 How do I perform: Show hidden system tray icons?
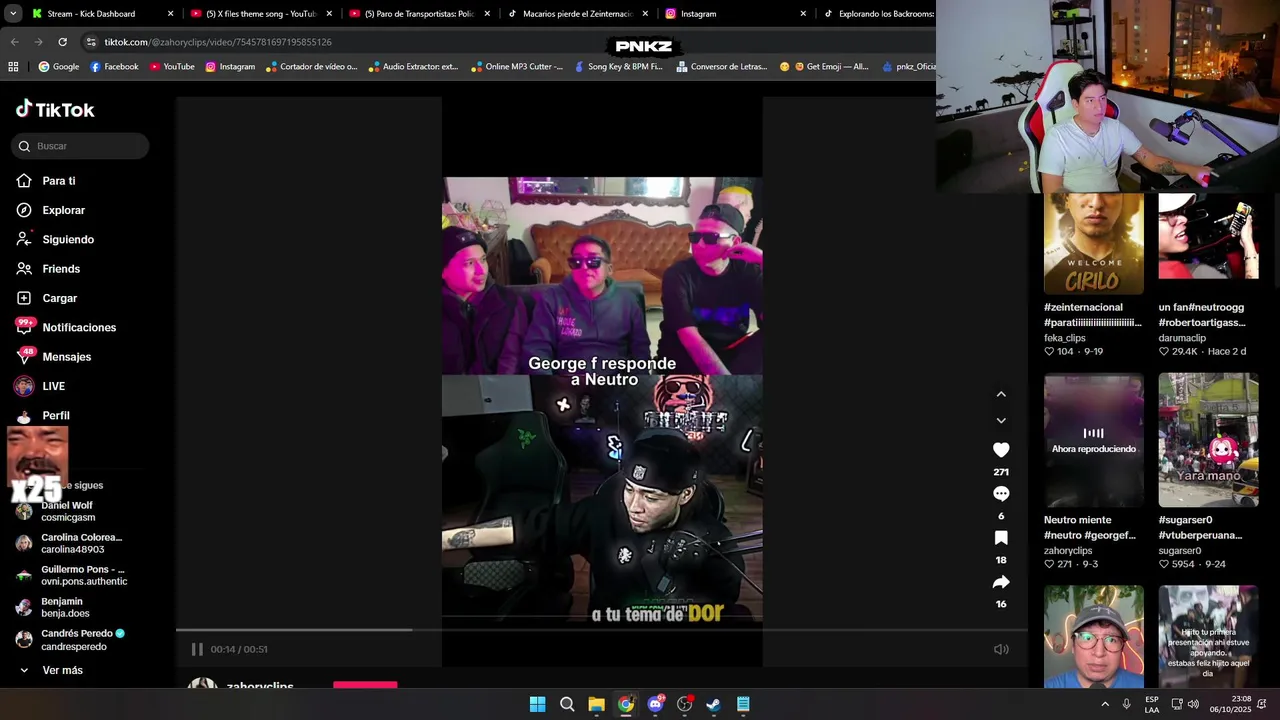[x=1105, y=704]
